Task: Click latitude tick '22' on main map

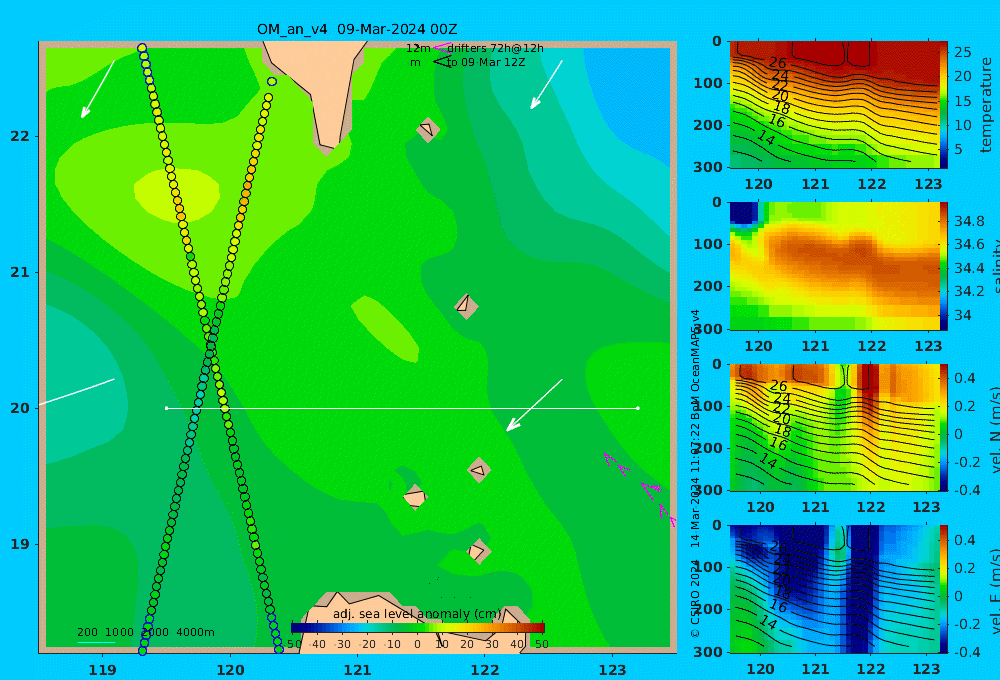Action: tap(20, 136)
